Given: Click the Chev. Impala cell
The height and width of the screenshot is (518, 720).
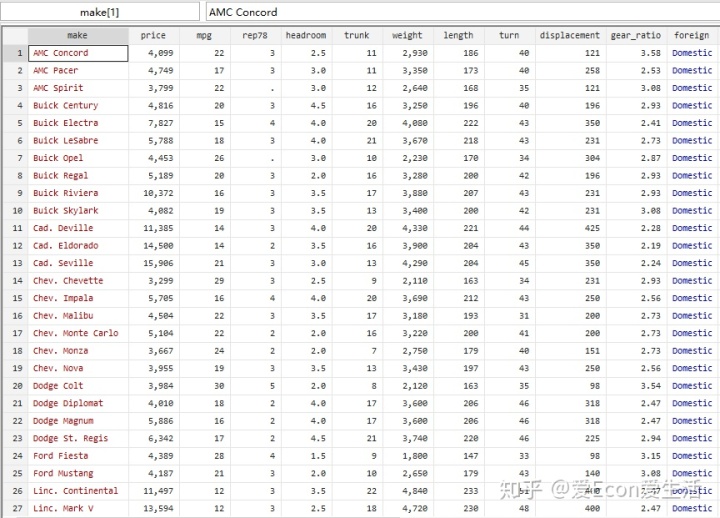Looking at the screenshot, I should 78,298.
